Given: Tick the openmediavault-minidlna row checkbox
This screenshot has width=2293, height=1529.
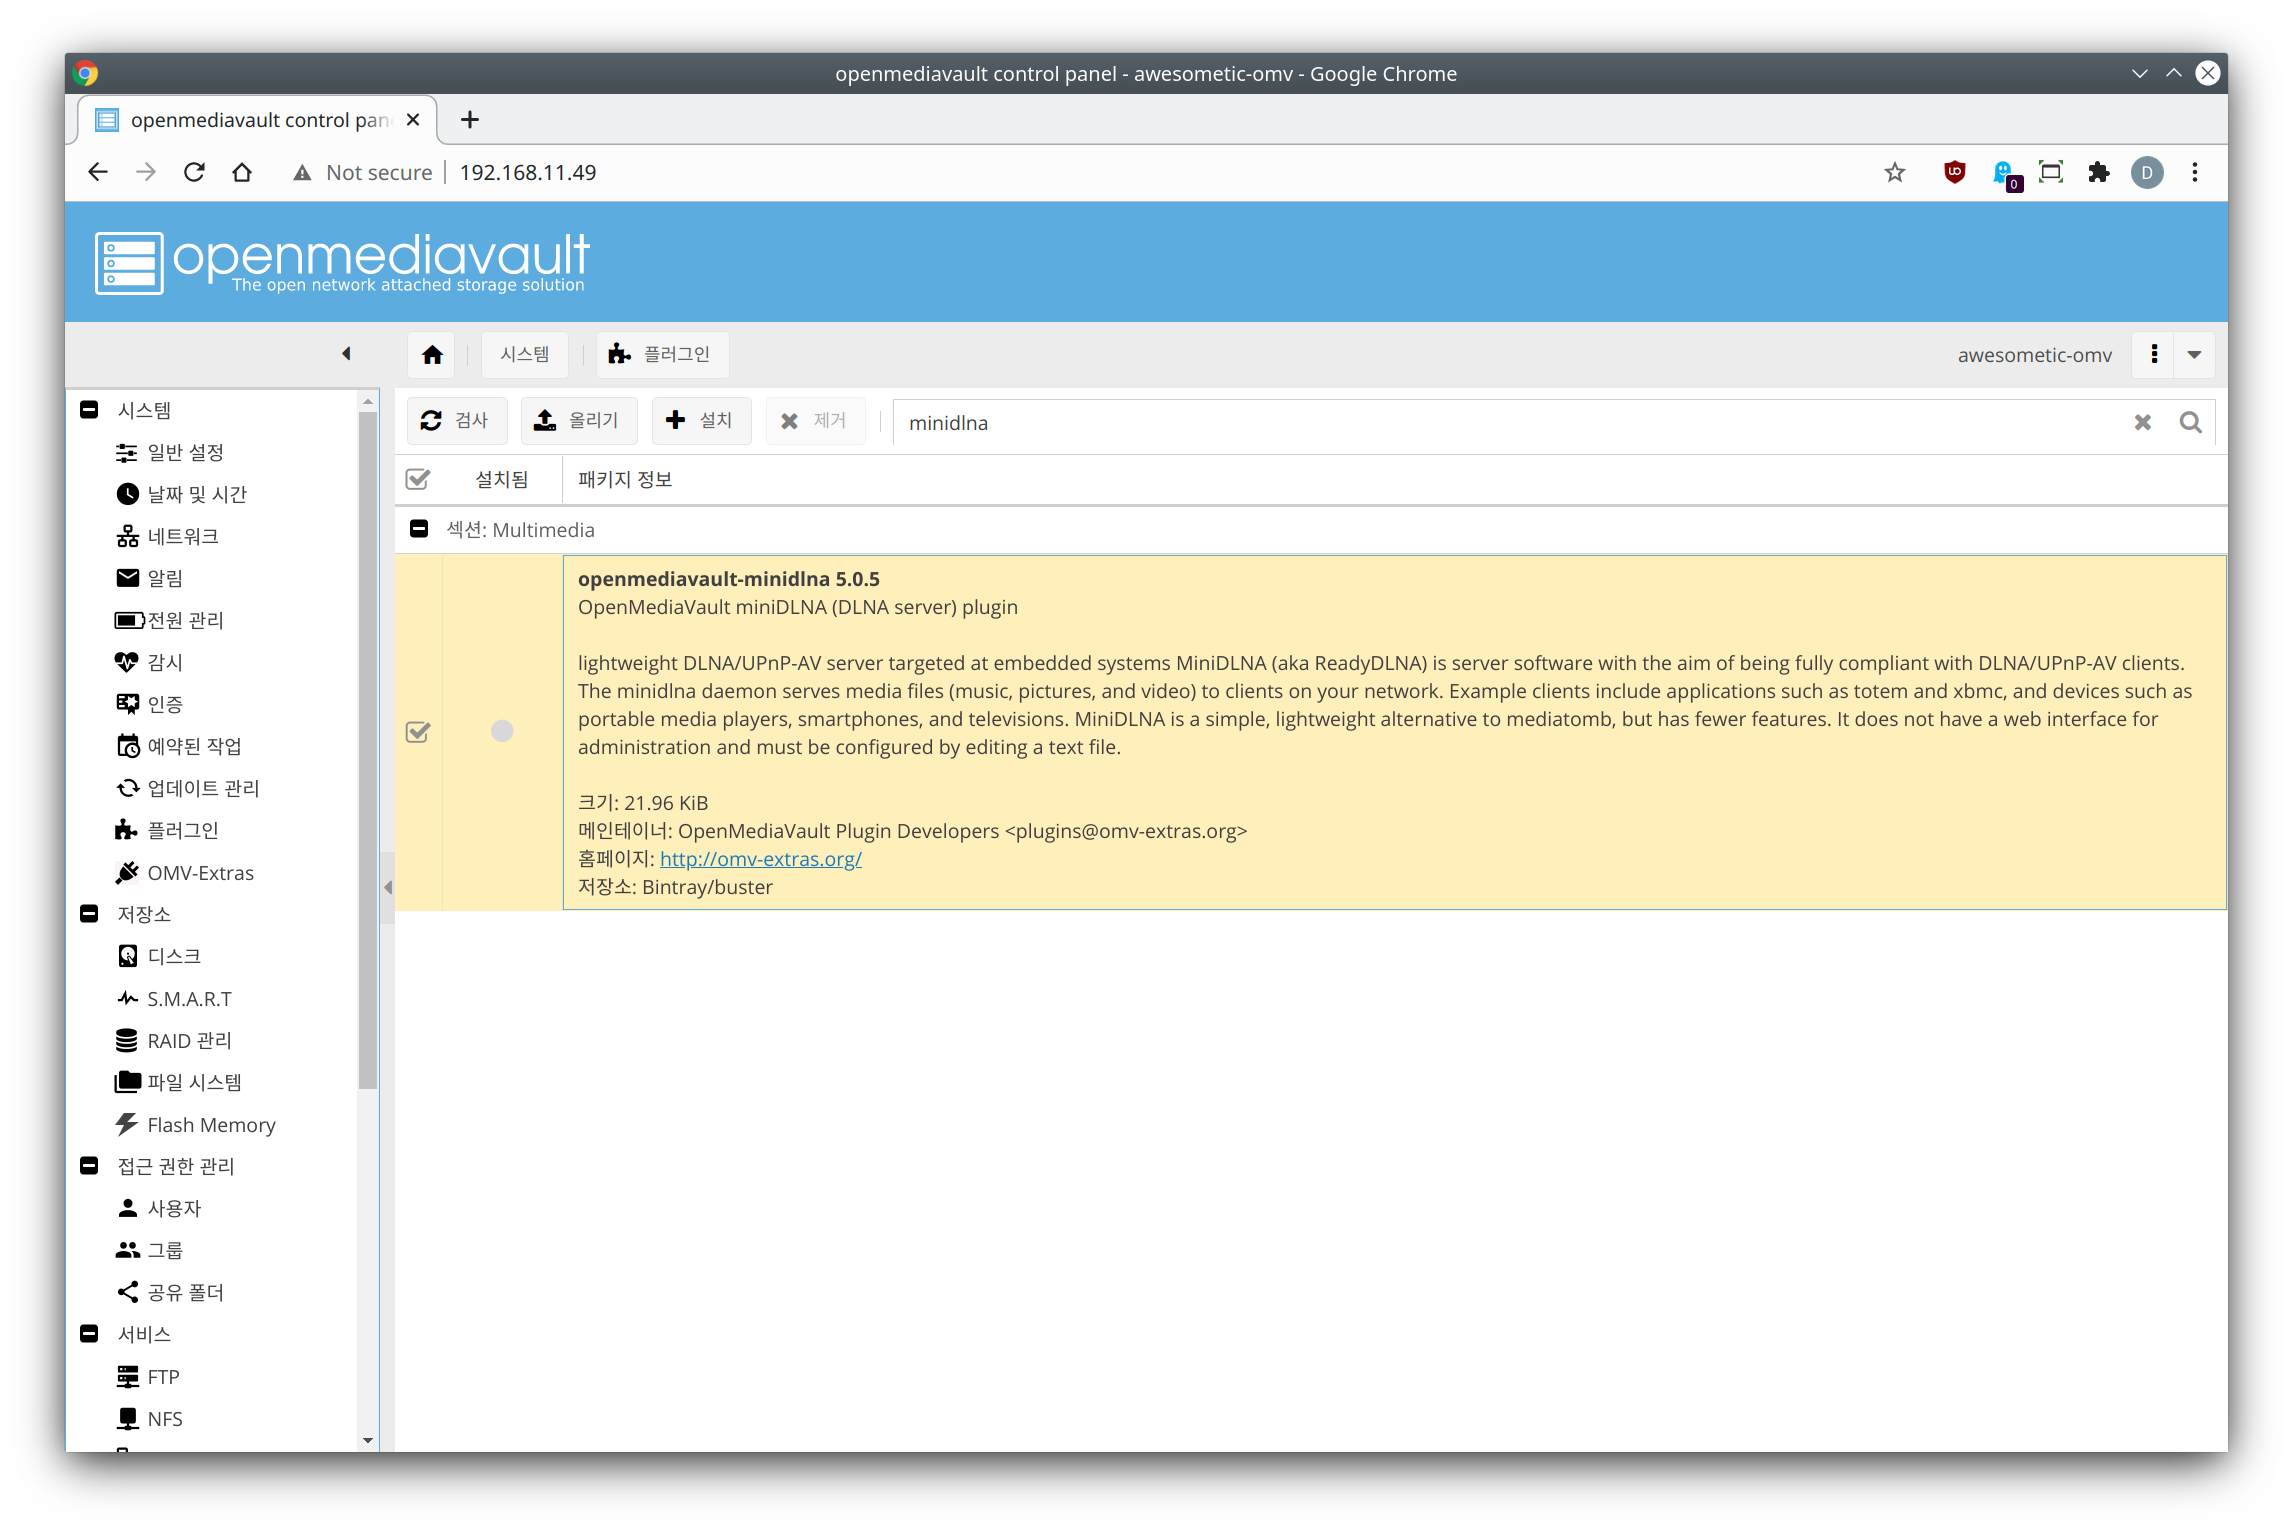Looking at the screenshot, I should pos(418,732).
